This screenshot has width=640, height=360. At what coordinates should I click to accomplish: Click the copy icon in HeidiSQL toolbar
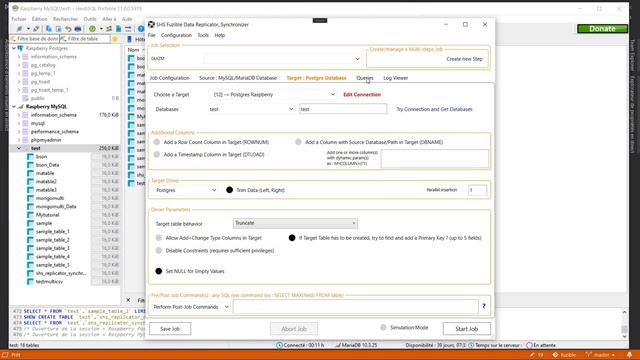(49, 29)
